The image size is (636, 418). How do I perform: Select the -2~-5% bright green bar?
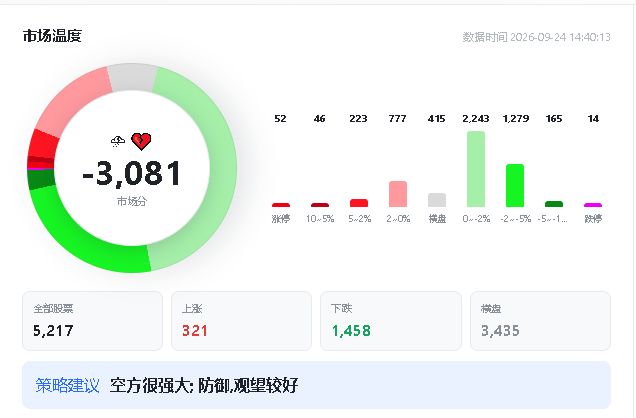click(x=515, y=185)
